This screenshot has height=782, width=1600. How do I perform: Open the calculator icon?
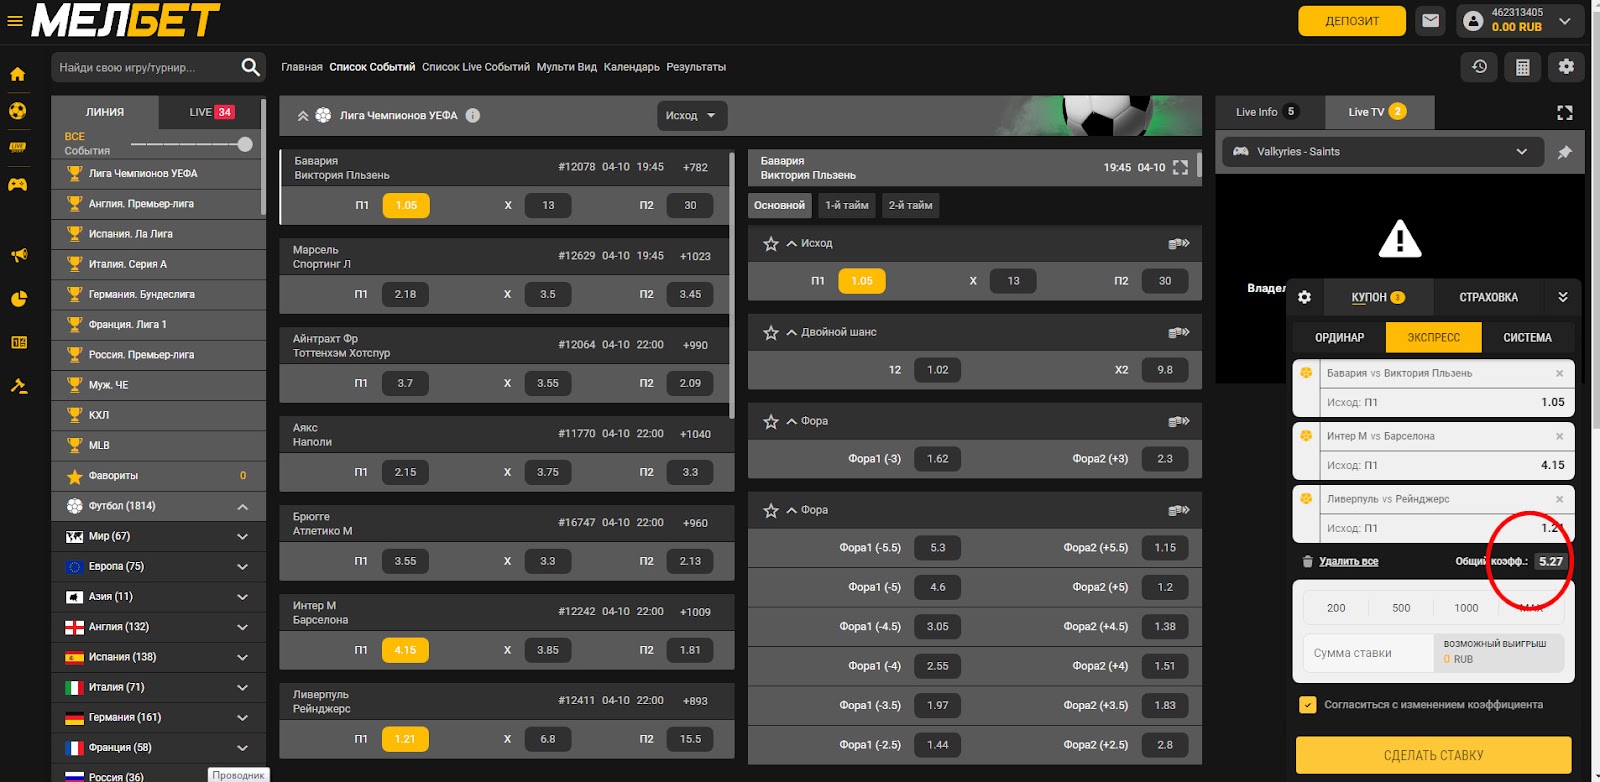coord(1522,67)
